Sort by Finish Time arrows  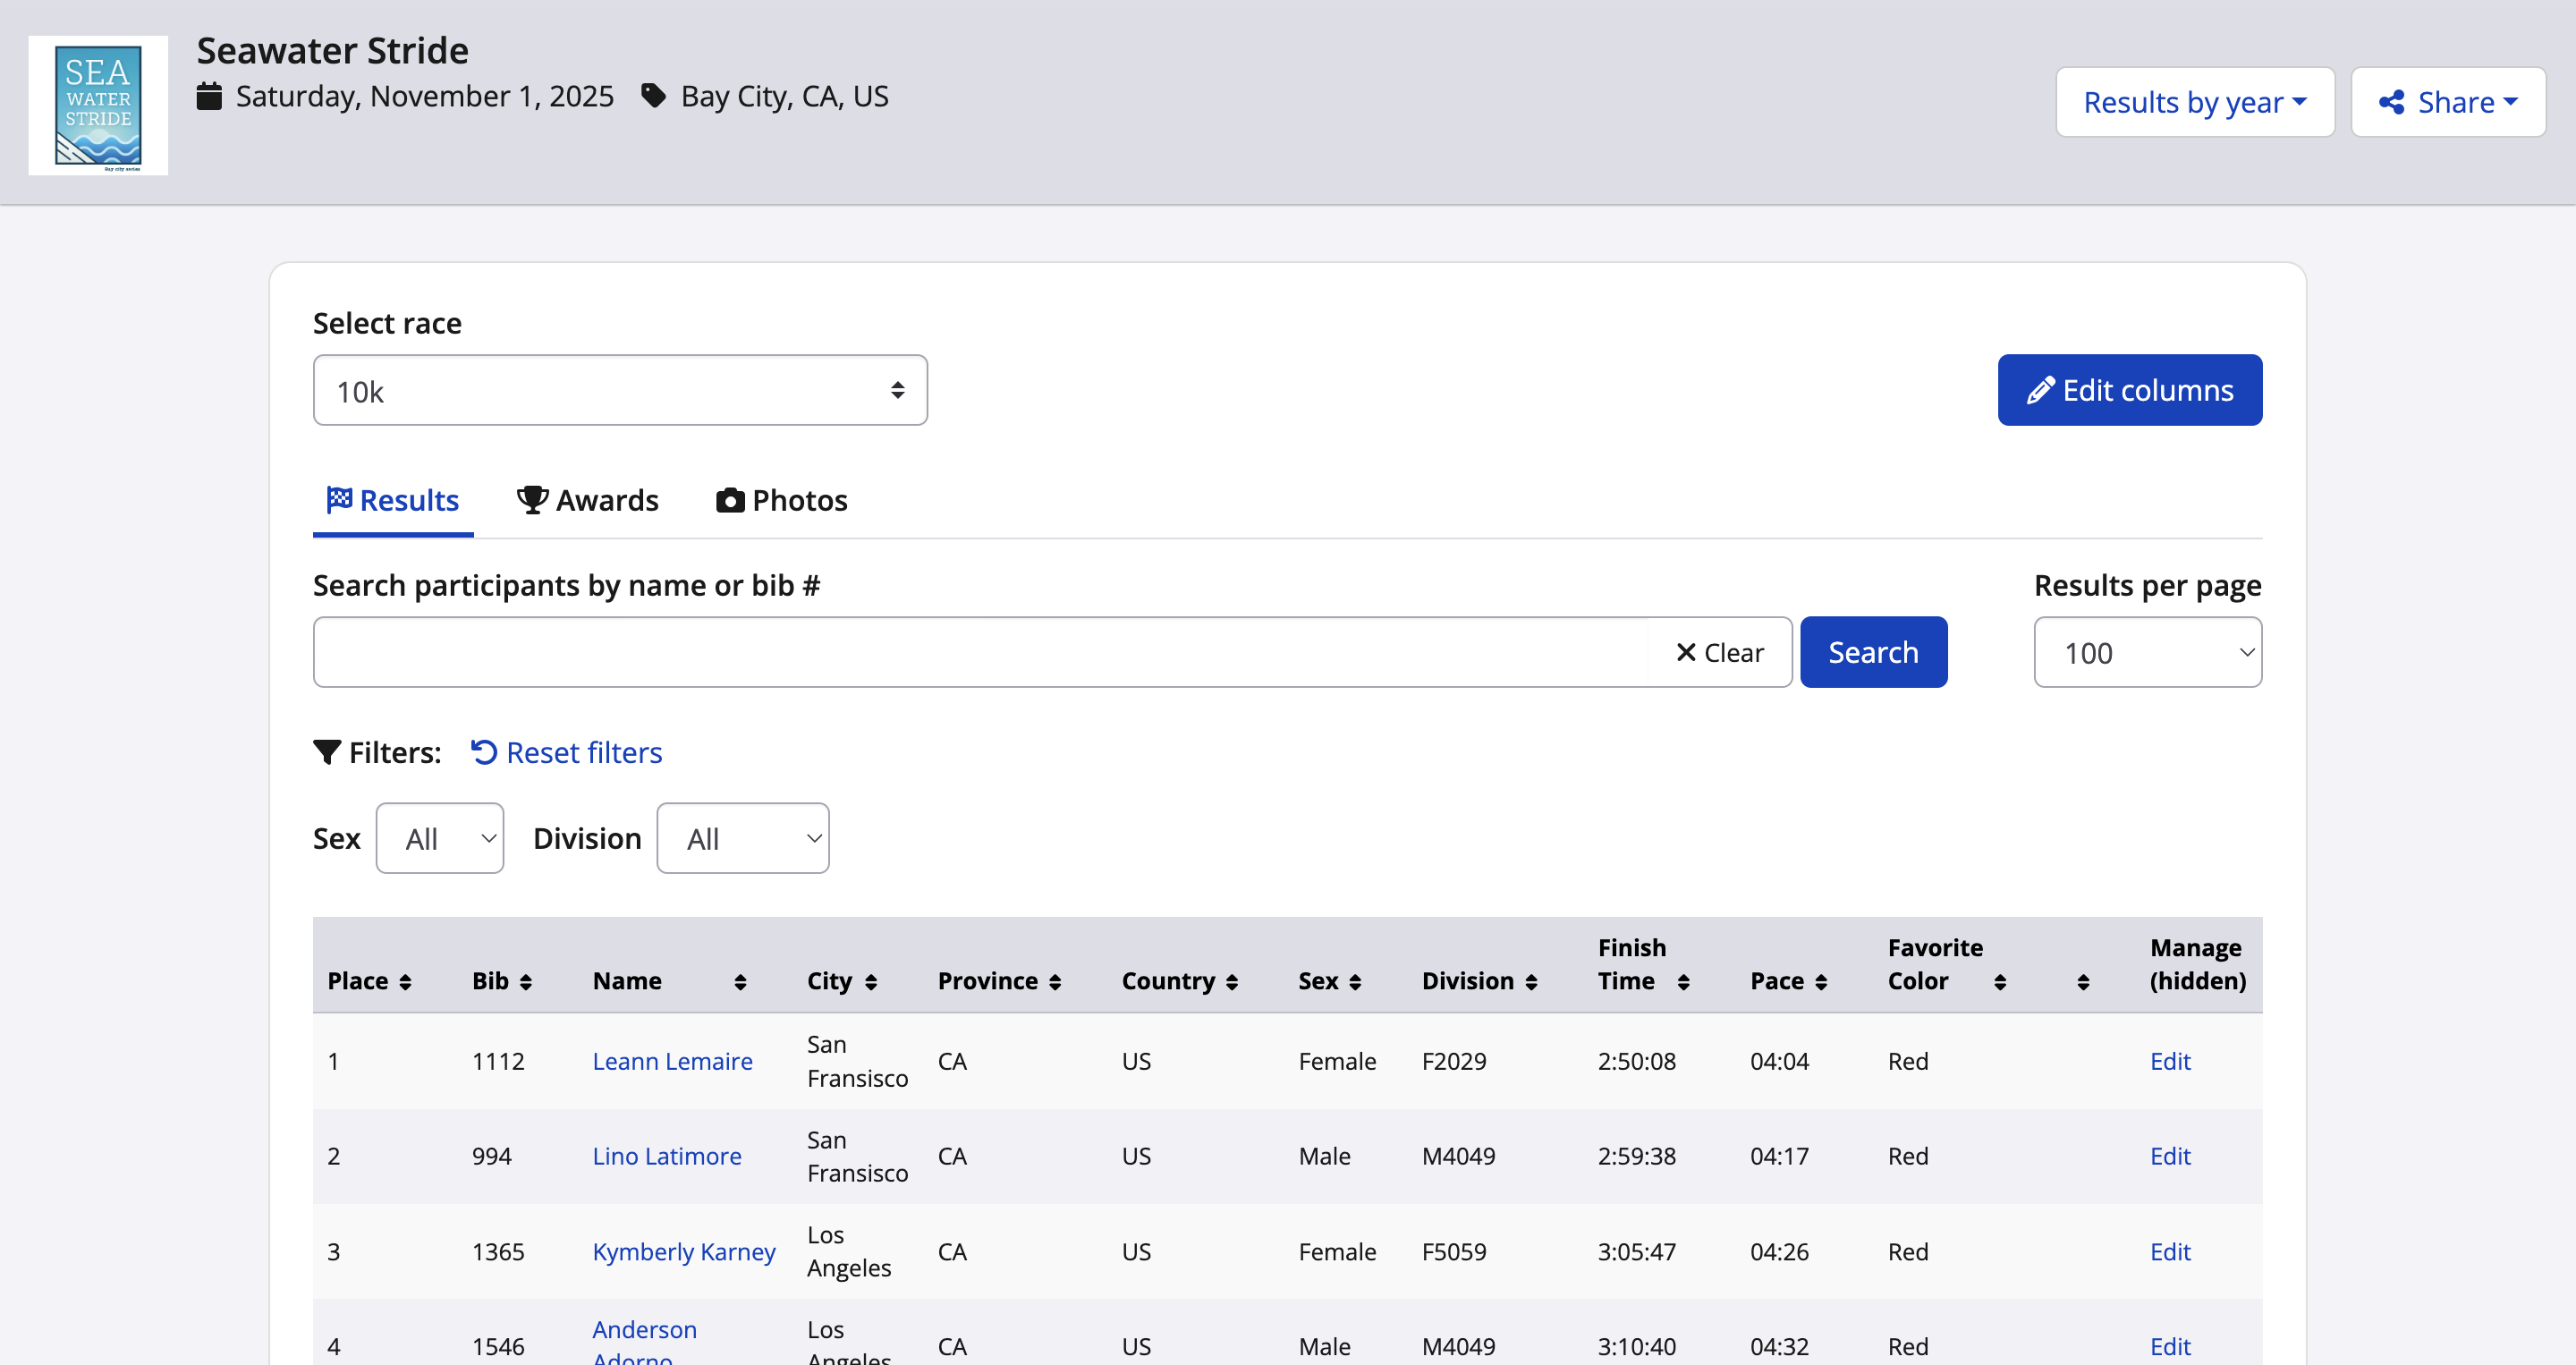1683,982
